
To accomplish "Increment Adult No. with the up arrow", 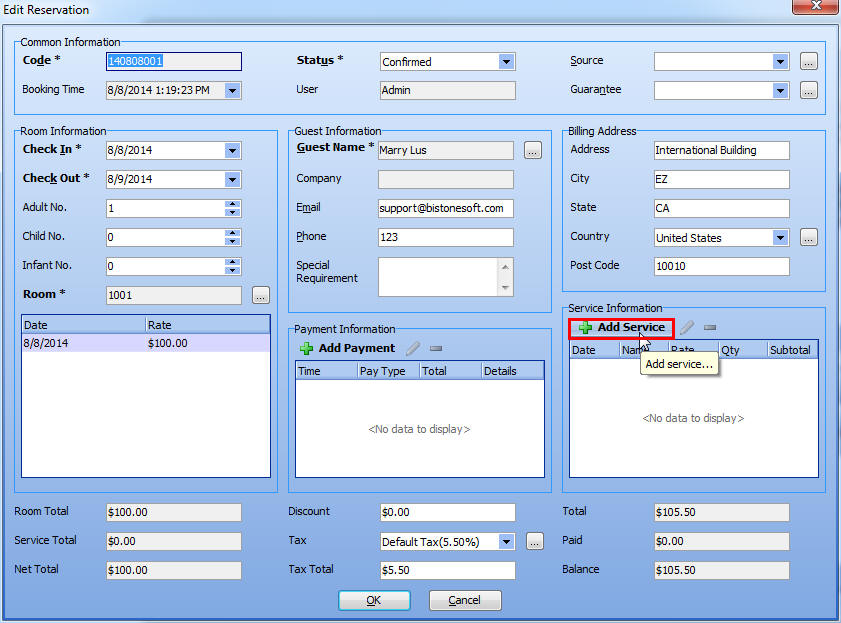I will [x=232, y=205].
